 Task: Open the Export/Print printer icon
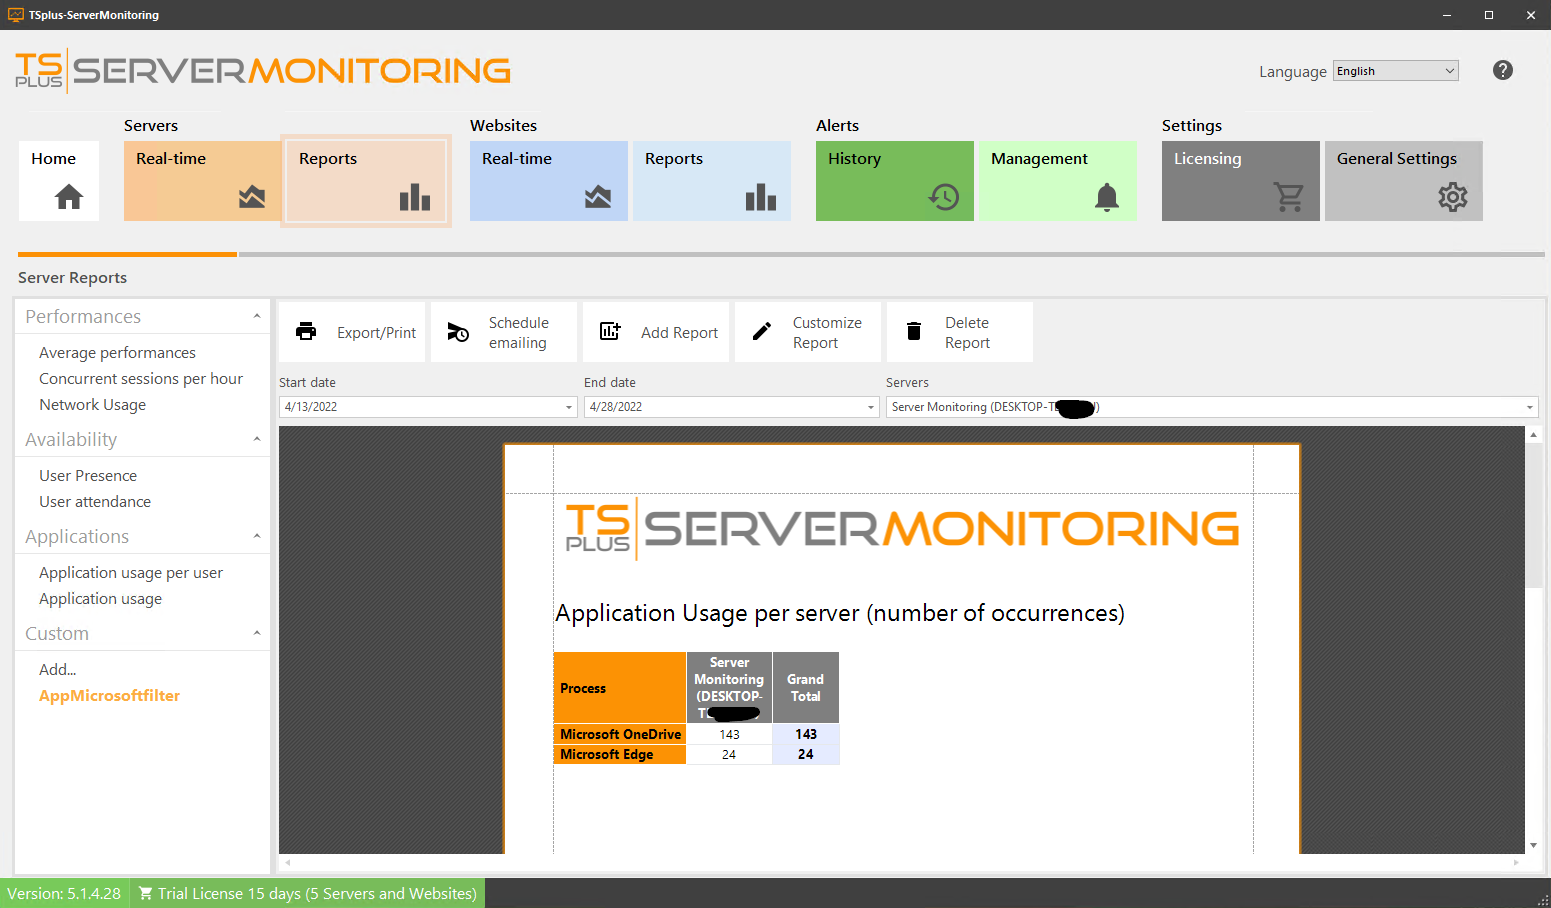click(x=306, y=331)
